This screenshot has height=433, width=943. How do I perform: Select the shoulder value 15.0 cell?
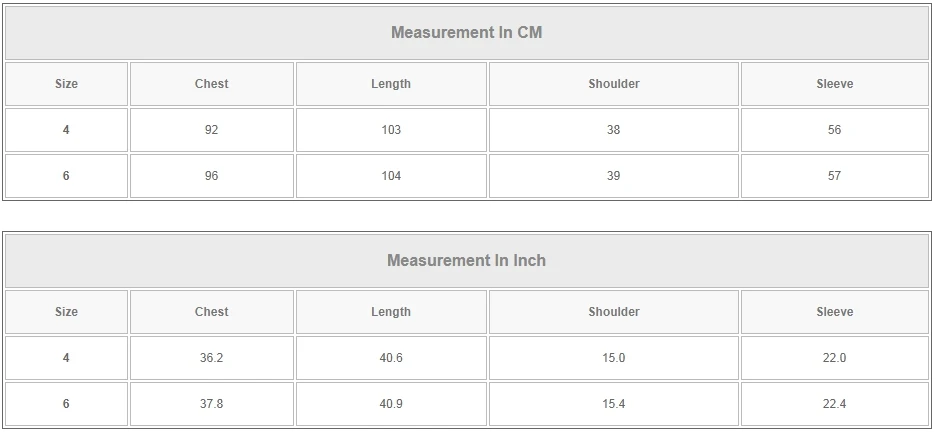[x=613, y=358]
